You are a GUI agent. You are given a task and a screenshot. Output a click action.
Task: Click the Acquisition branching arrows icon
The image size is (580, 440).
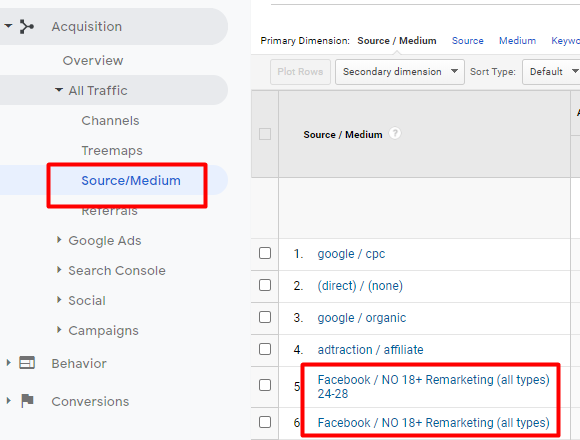click(x=27, y=27)
